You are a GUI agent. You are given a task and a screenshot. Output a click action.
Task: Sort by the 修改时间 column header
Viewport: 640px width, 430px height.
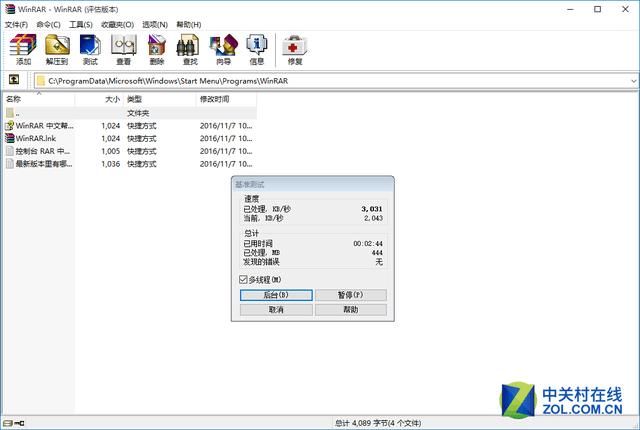coord(227,99)
